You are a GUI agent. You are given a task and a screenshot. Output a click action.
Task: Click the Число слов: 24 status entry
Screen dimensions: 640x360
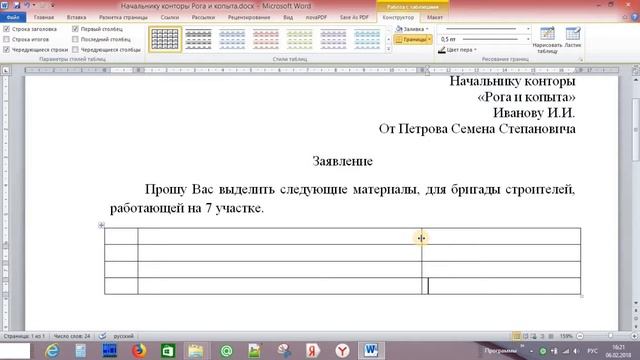point(72,336)
